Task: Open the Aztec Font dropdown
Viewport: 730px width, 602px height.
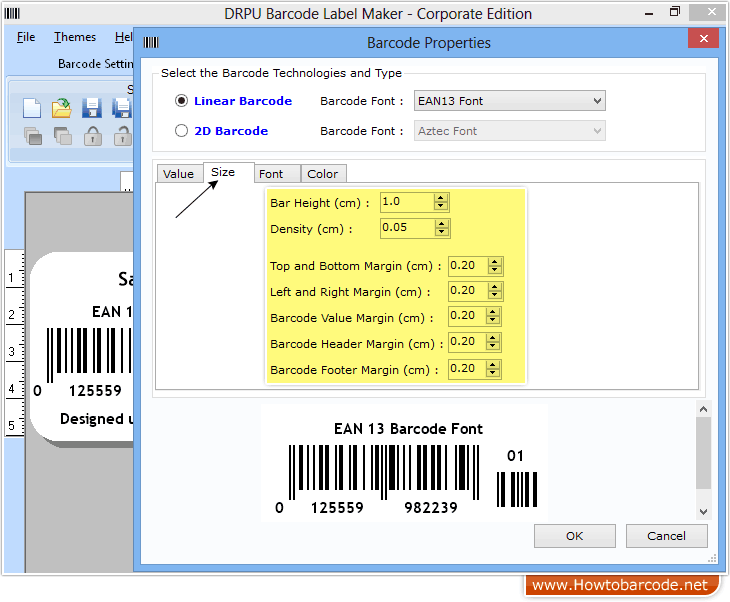Action: 509,131
